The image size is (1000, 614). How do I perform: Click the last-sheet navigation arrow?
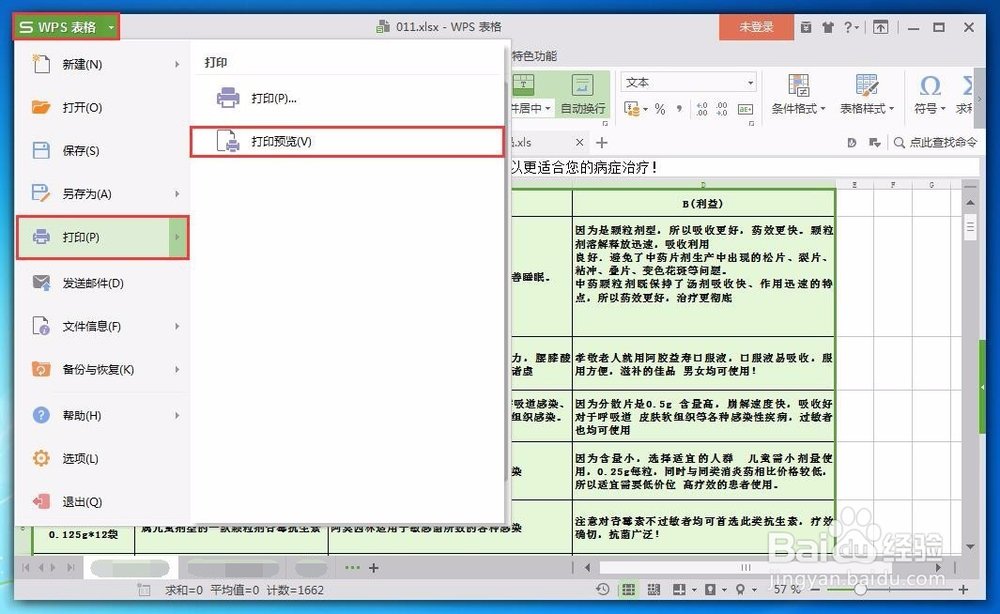[x=71, y=567]
